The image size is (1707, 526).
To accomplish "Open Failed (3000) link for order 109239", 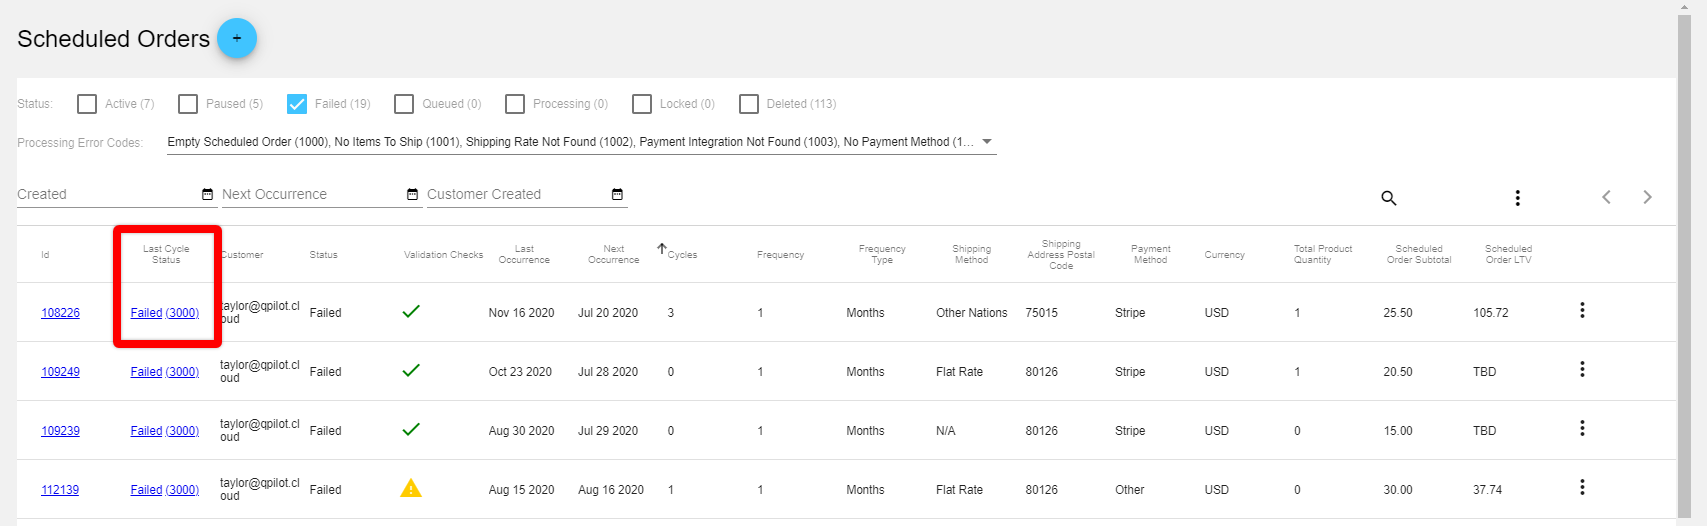I will pyautogui.click(x=165, y=431).
